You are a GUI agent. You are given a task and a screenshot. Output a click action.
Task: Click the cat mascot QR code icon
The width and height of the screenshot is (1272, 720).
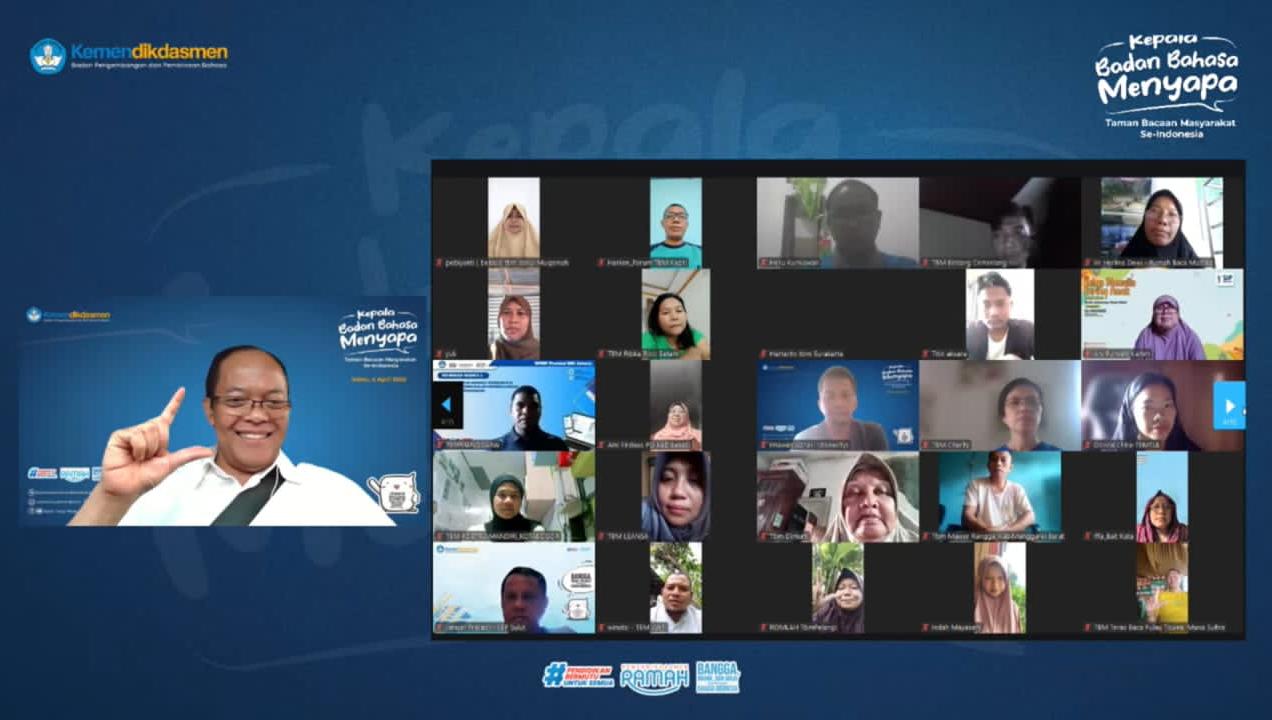[393, 492]
